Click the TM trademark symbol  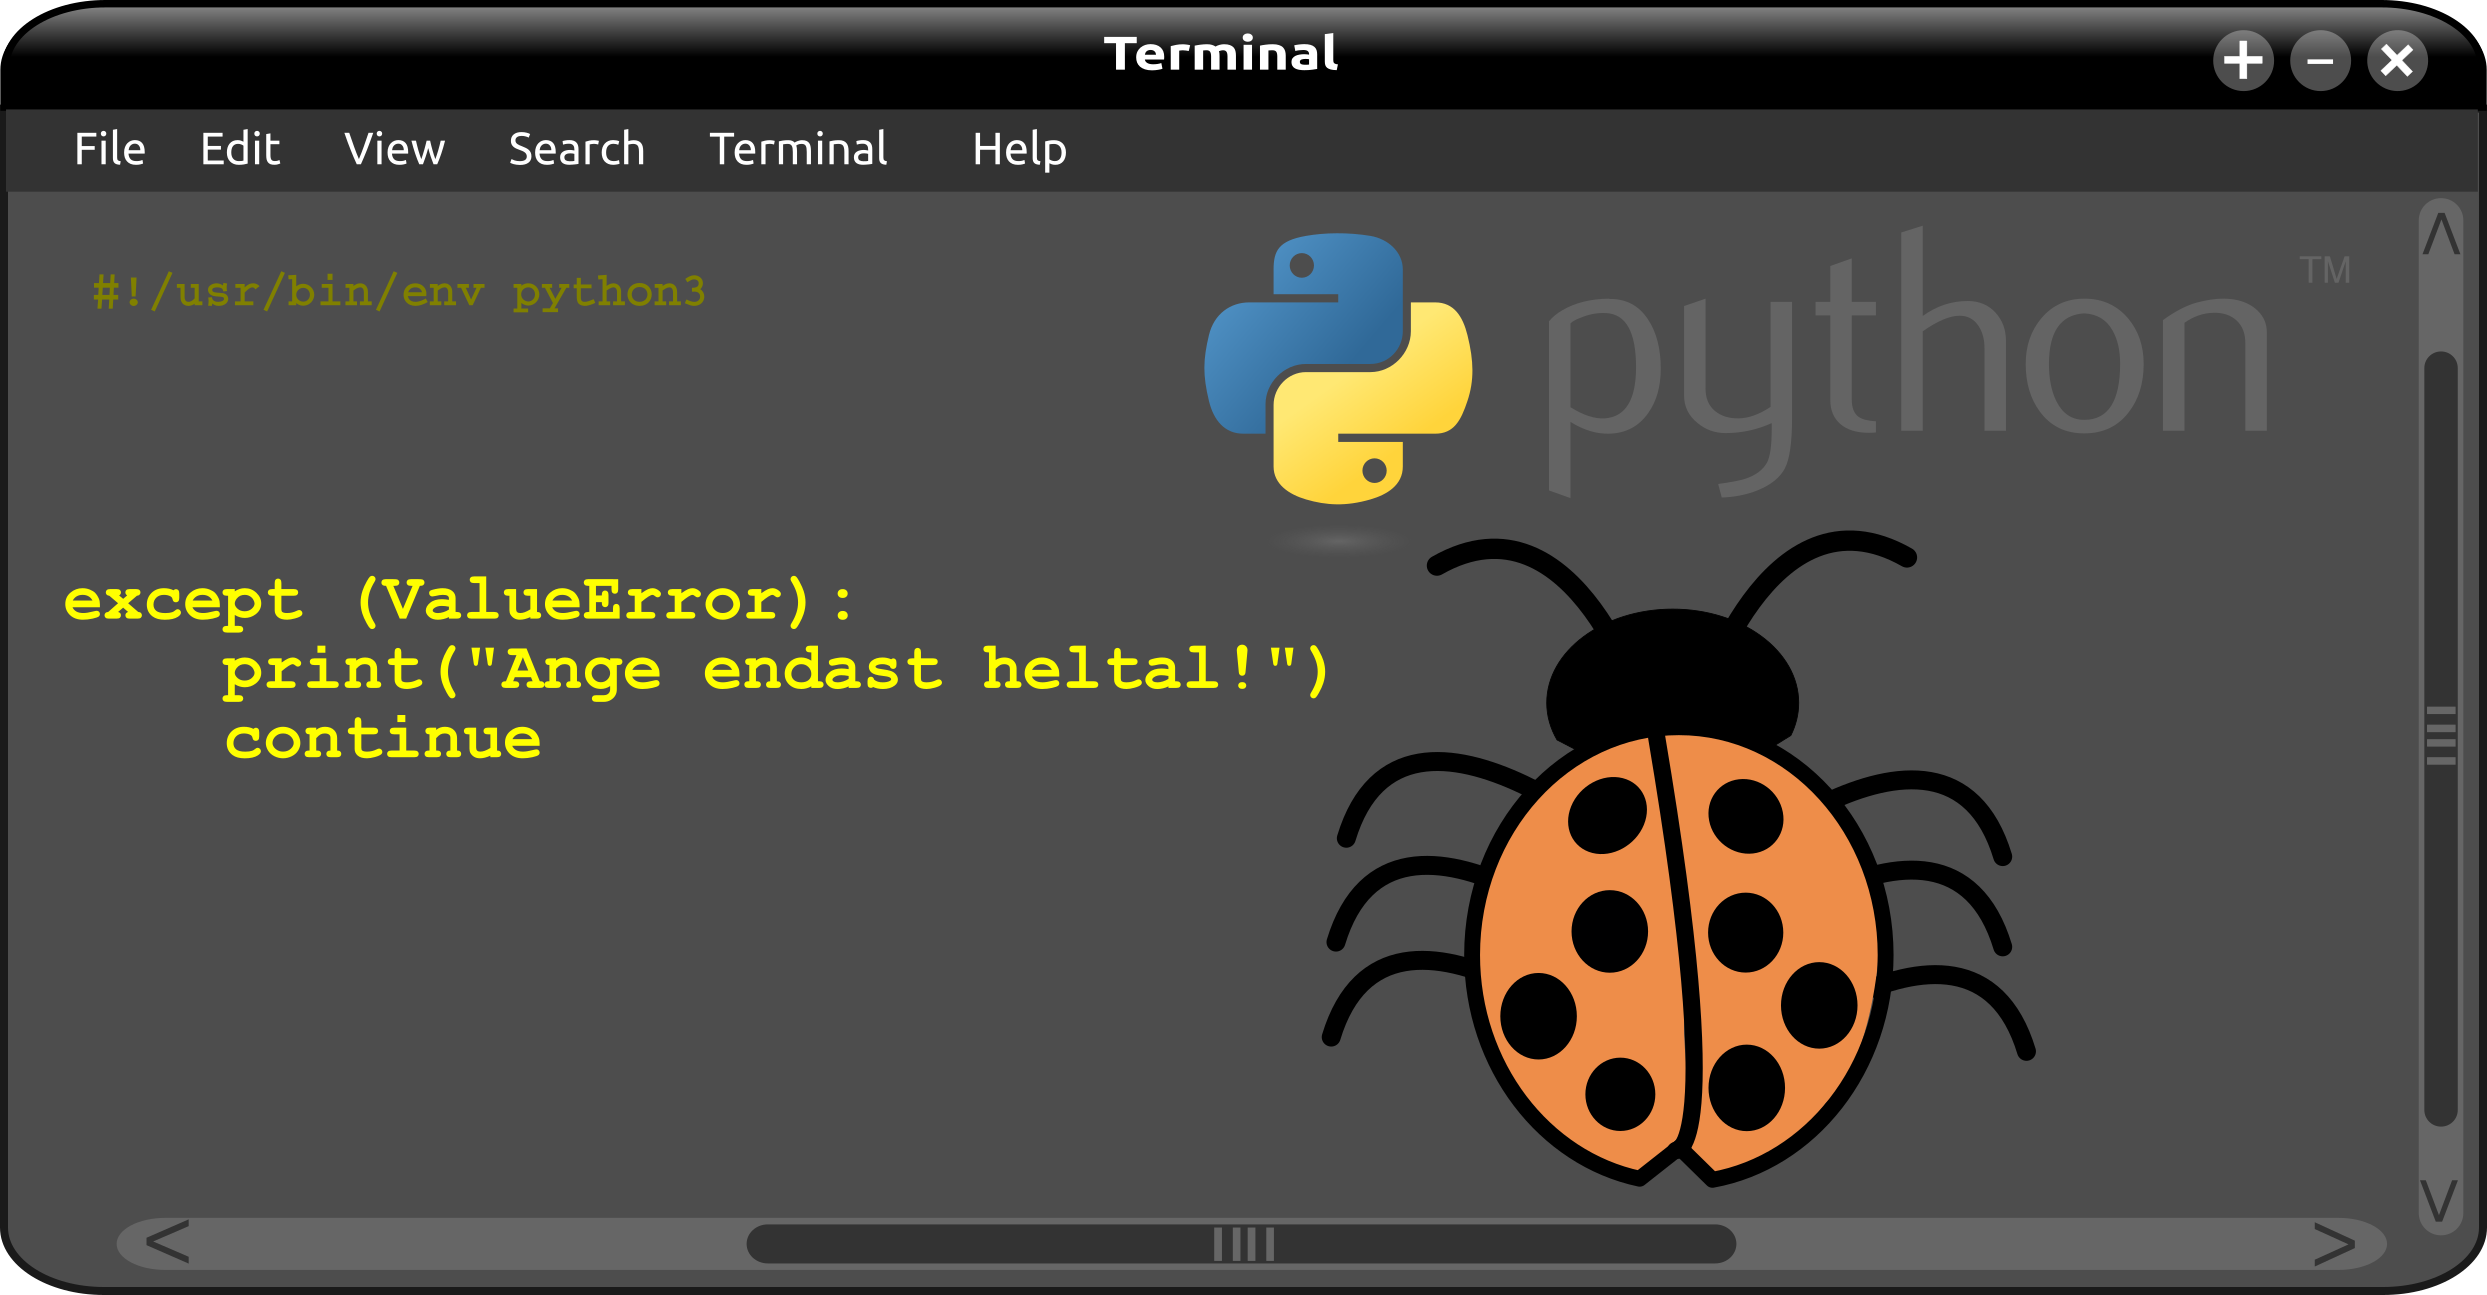2333,268
